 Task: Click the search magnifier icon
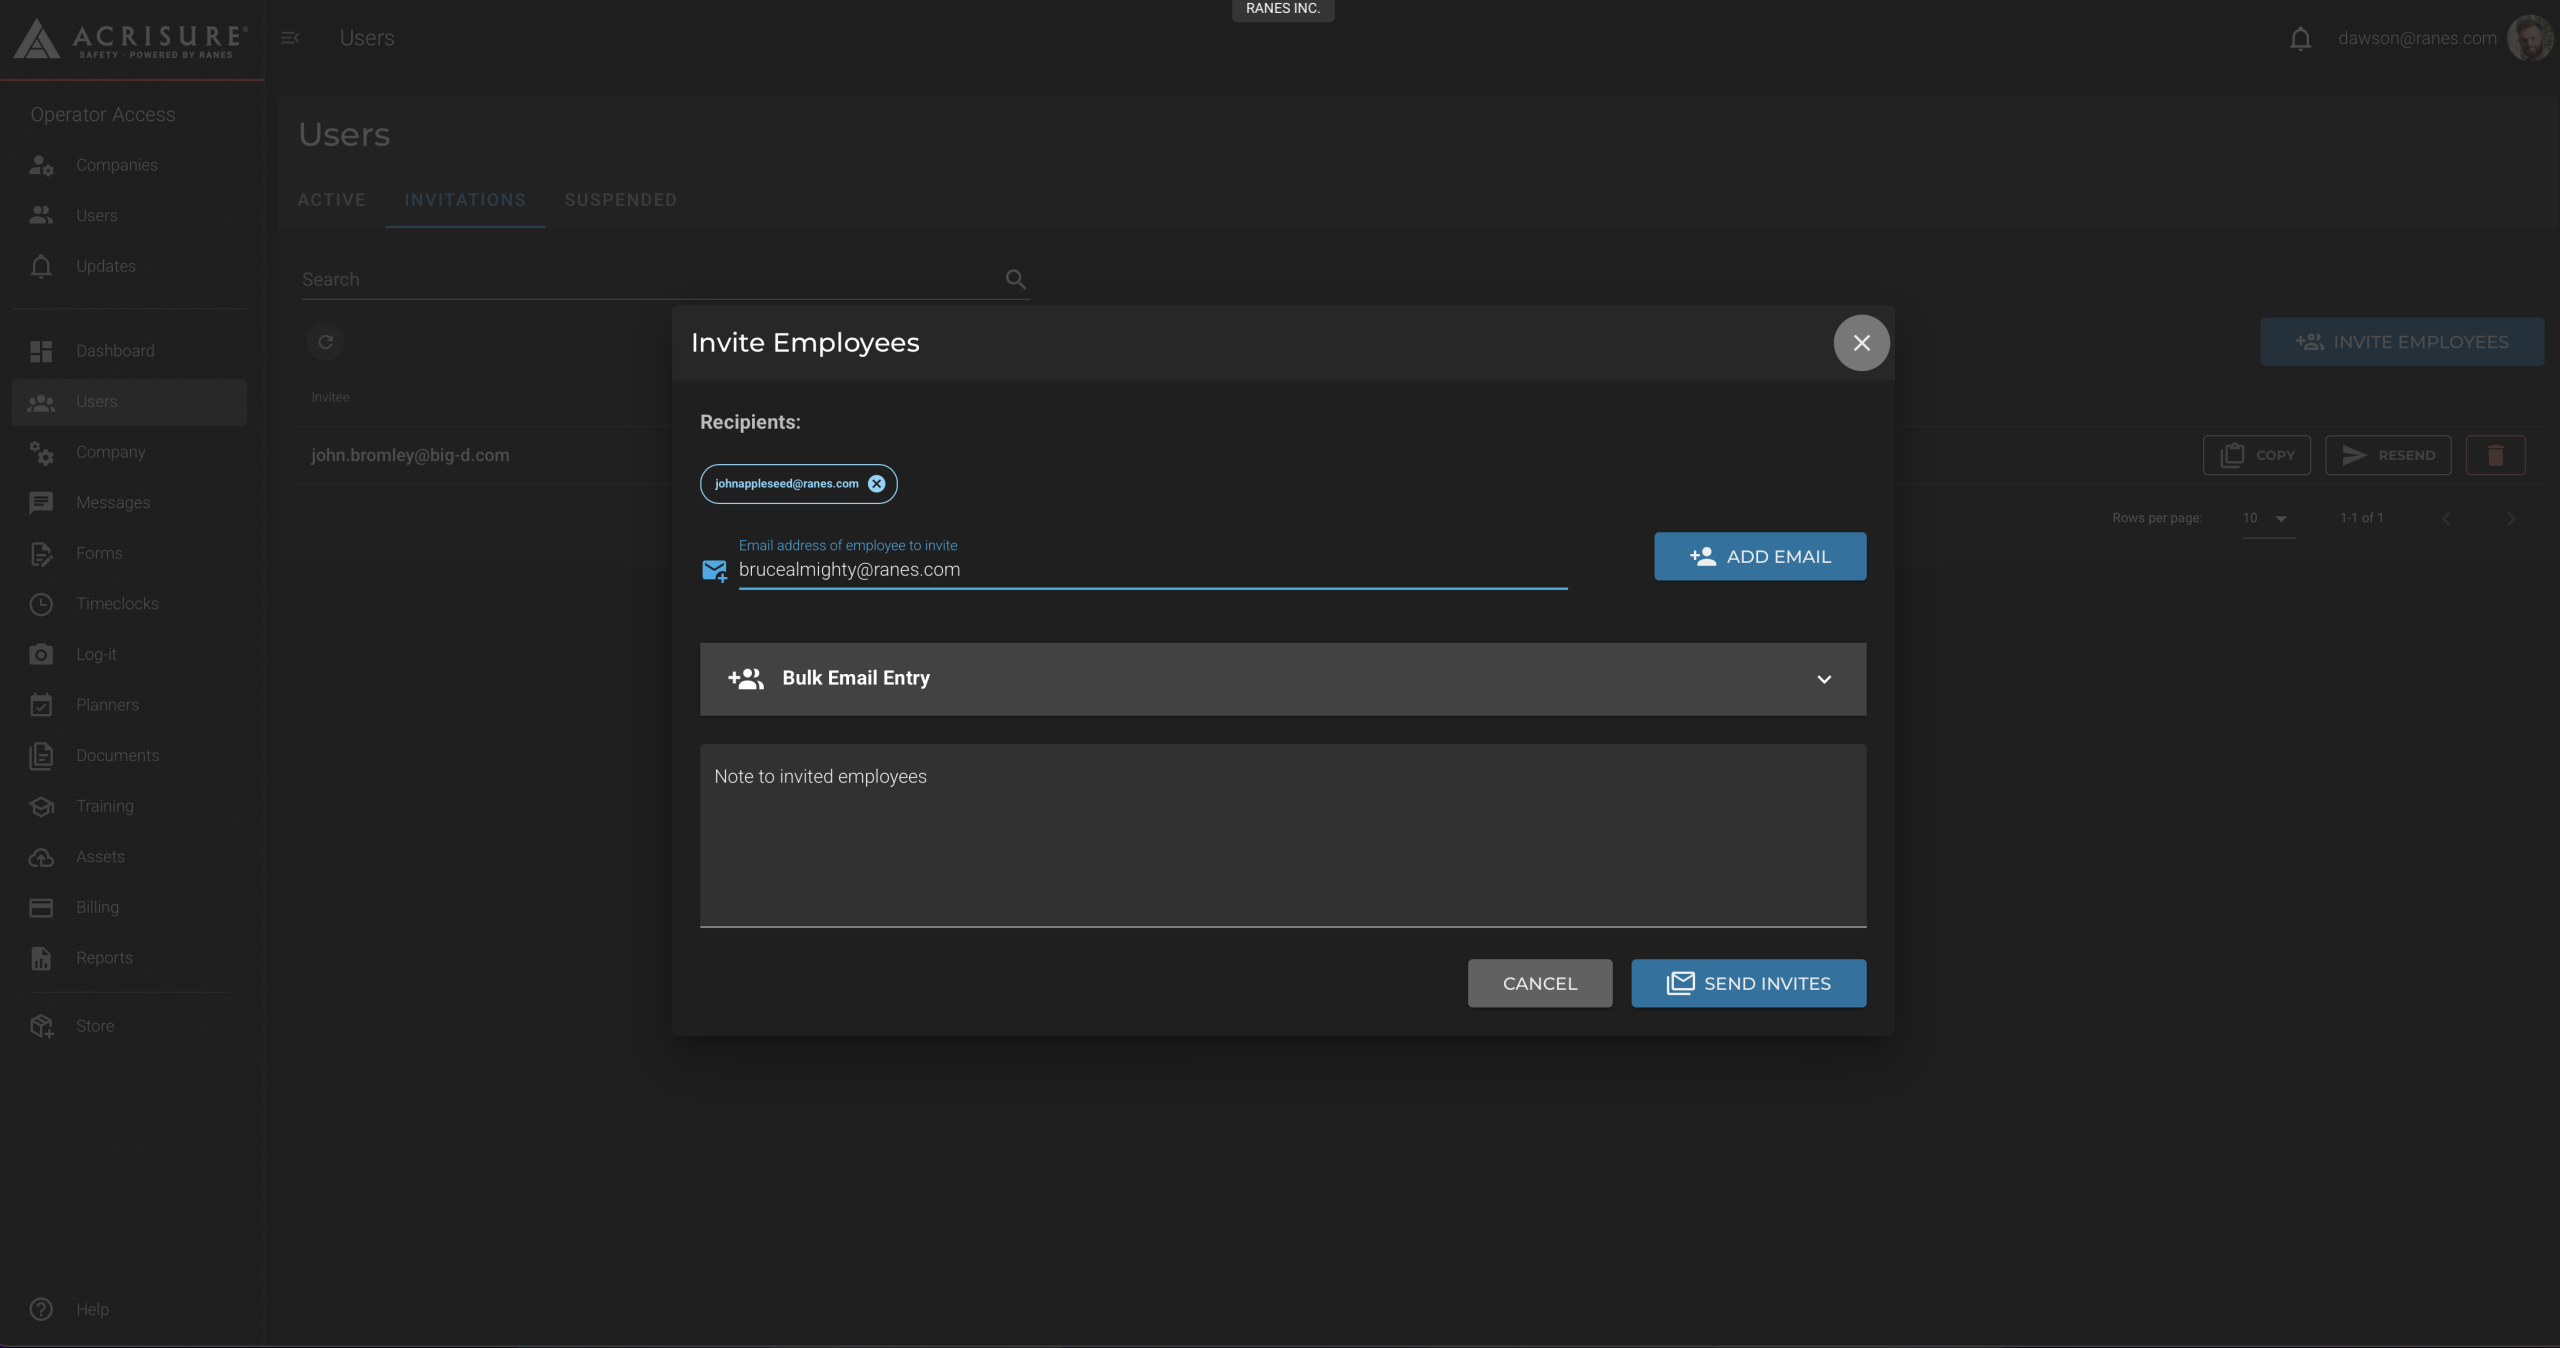(x=1016, y=279)
